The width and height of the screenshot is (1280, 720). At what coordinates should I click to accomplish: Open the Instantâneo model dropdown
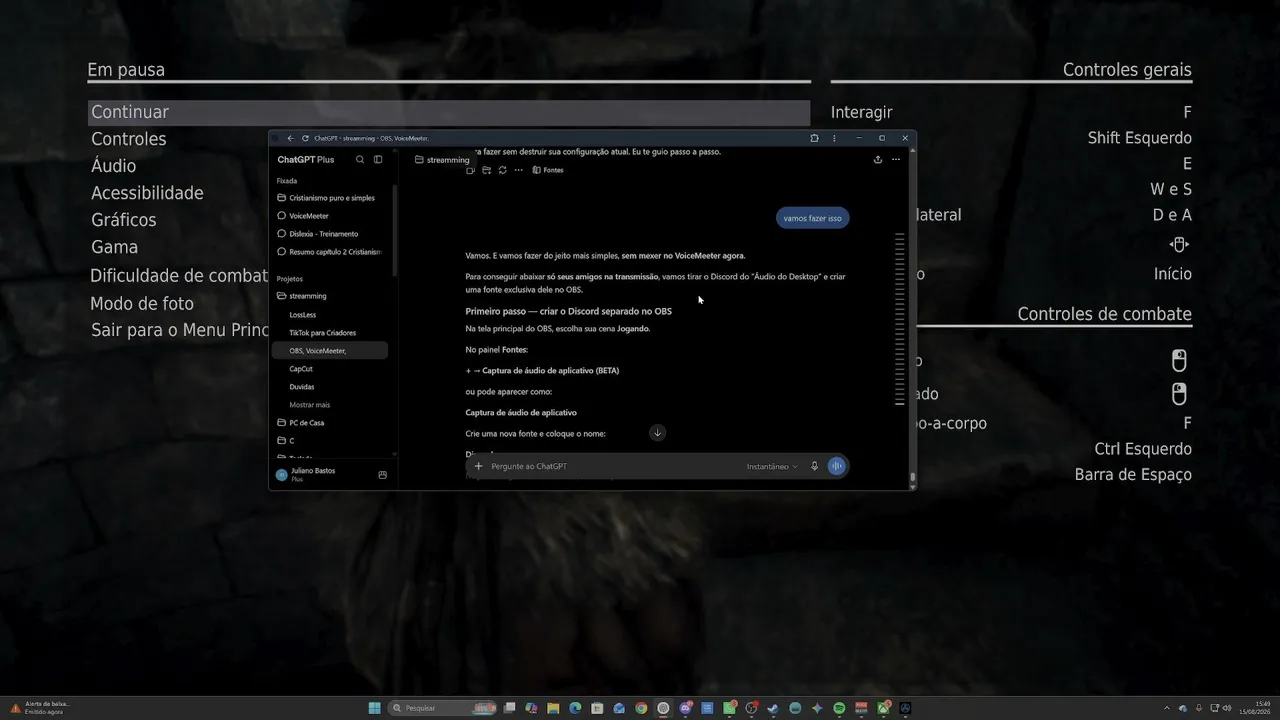[x=772, y=466]
